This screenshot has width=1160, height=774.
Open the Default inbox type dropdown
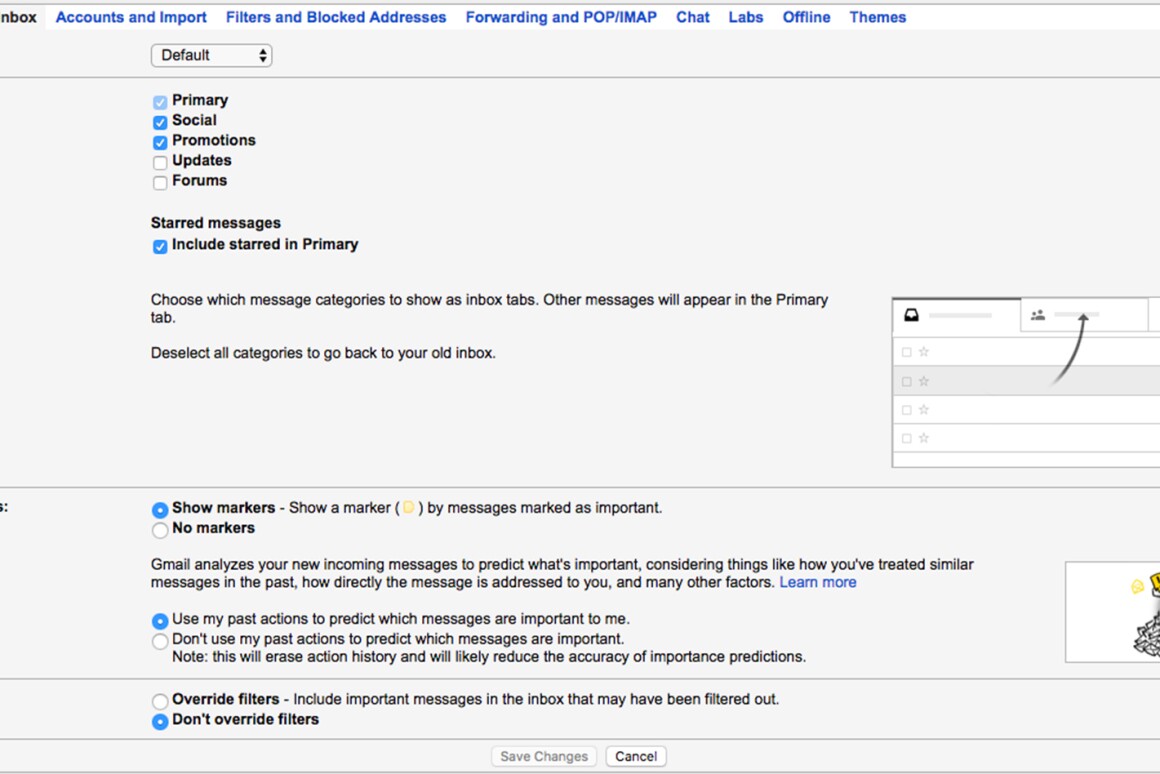click(211, 56)
